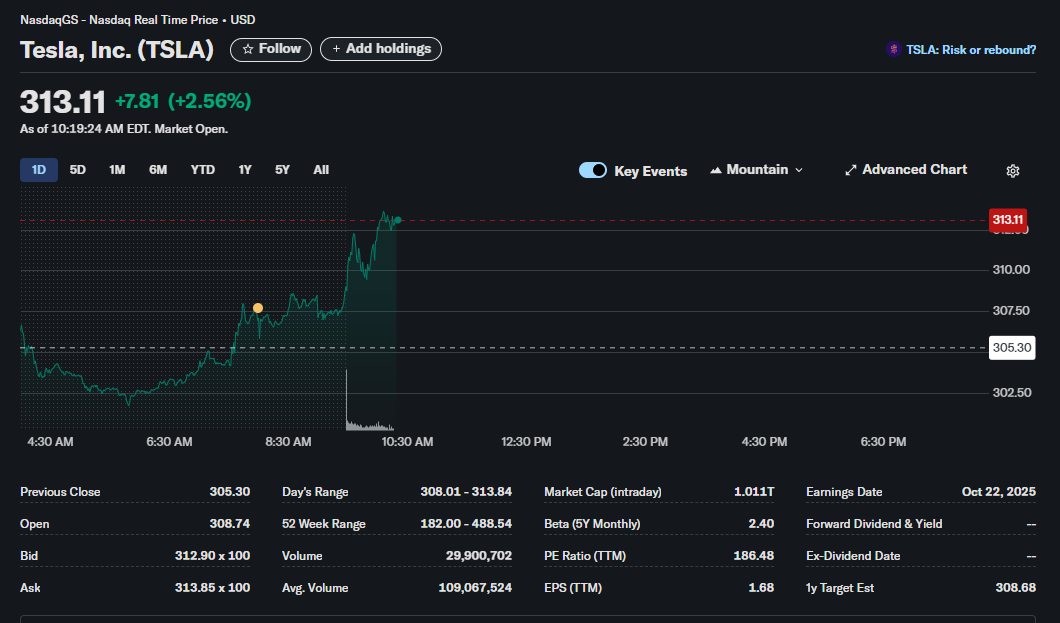Click the Ask value 313.85 x 100
This screenshot has height=623, width=1060.
click(x=212, y=588)
